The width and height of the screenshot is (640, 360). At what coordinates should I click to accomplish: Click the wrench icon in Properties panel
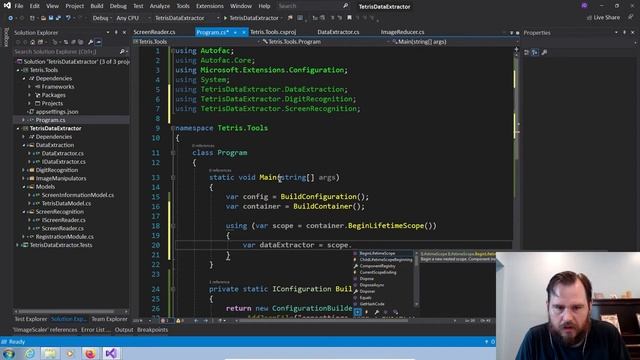(544, 52)
